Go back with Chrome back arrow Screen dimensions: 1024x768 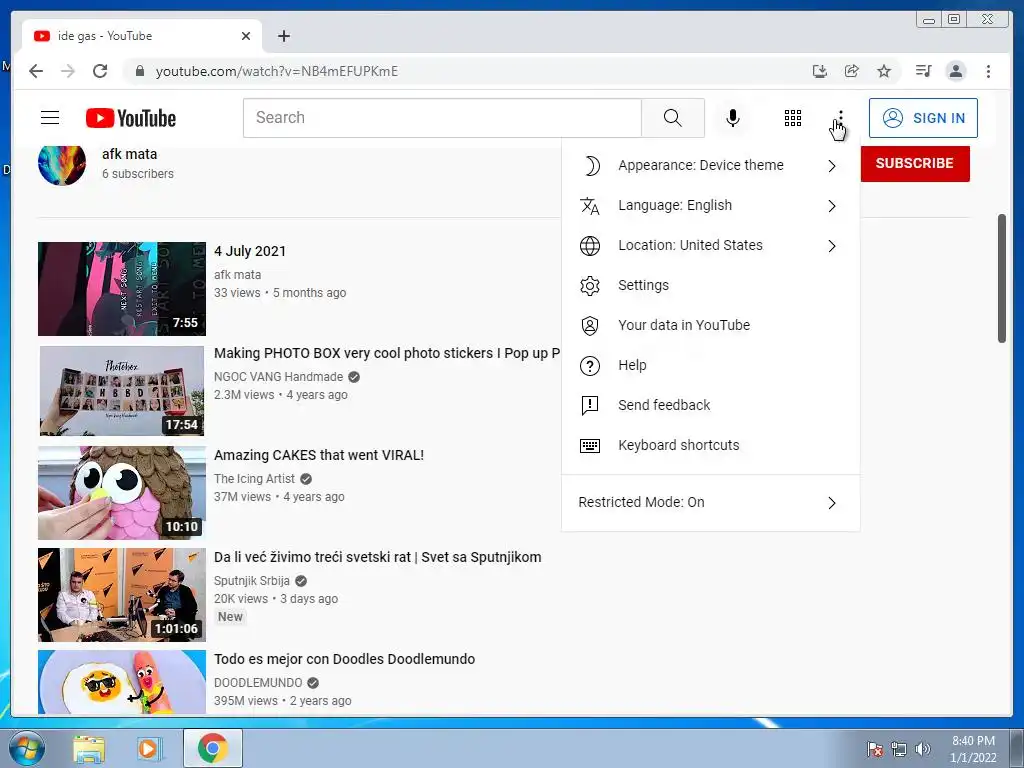click(x=36, y=71)
